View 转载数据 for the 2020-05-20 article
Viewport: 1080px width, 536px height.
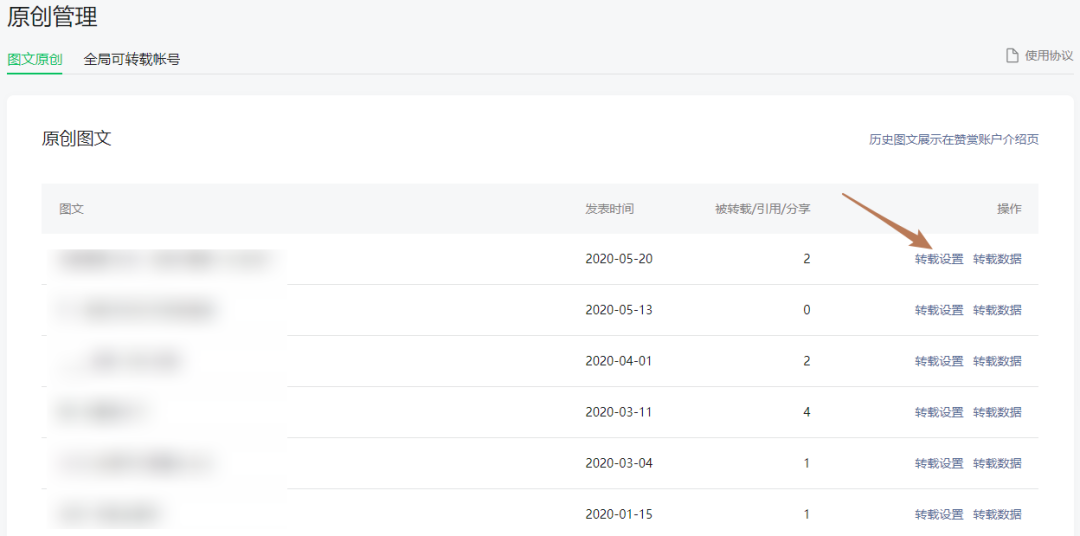pyautogui.click(x=997, y=259)
